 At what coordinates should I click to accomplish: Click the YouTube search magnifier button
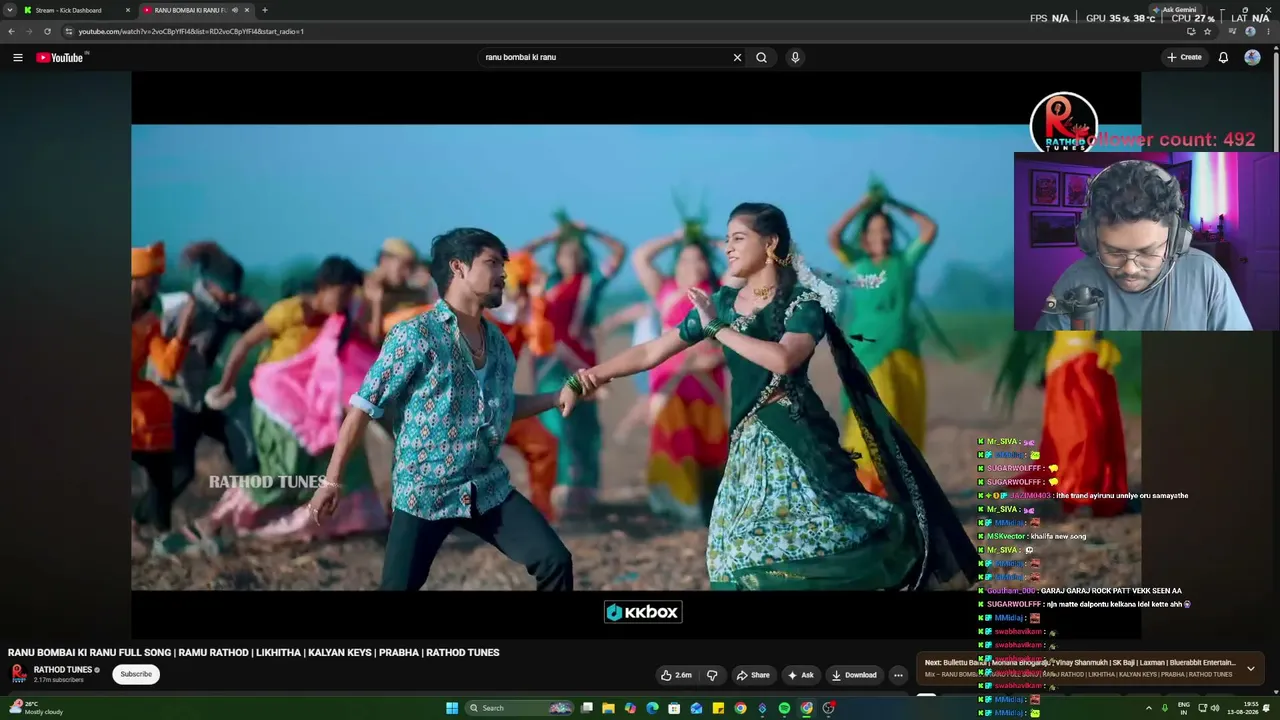click(761, 57)
